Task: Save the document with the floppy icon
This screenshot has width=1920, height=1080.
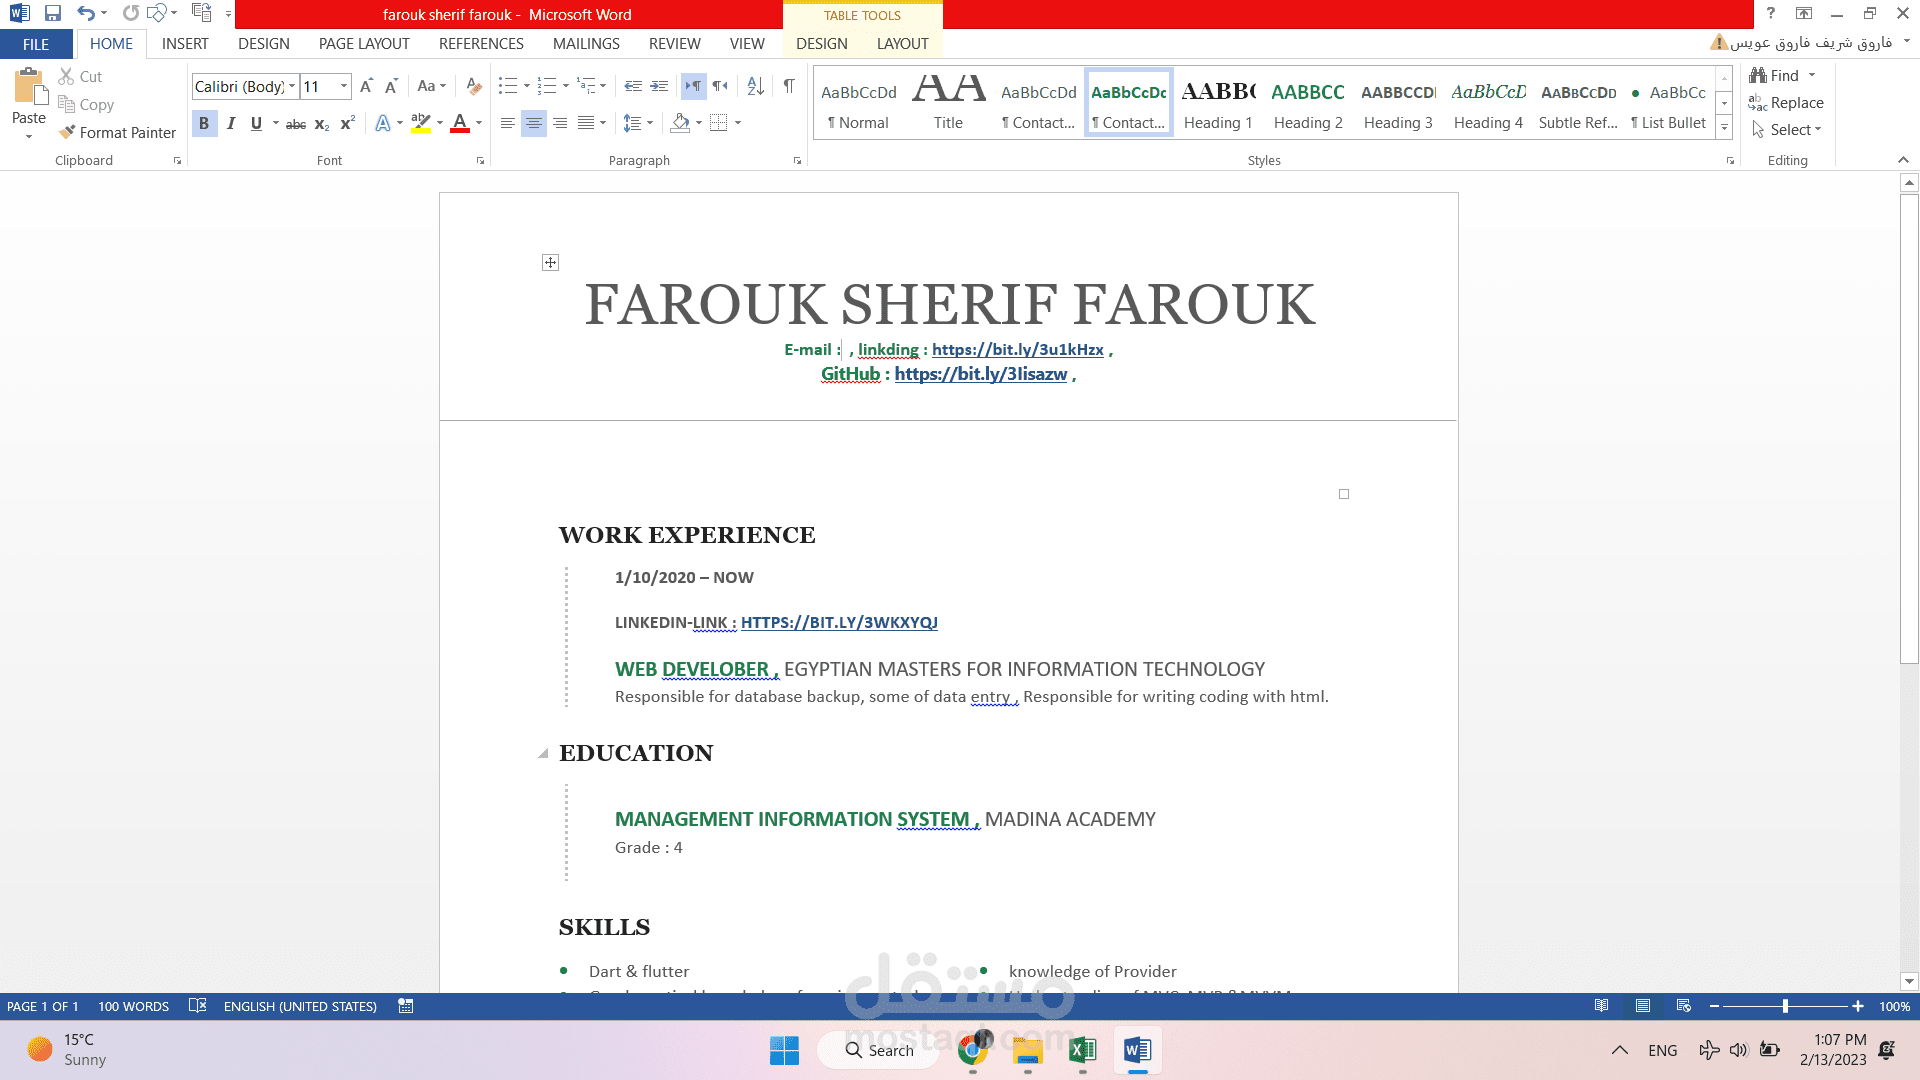Action: pos(53,13)
